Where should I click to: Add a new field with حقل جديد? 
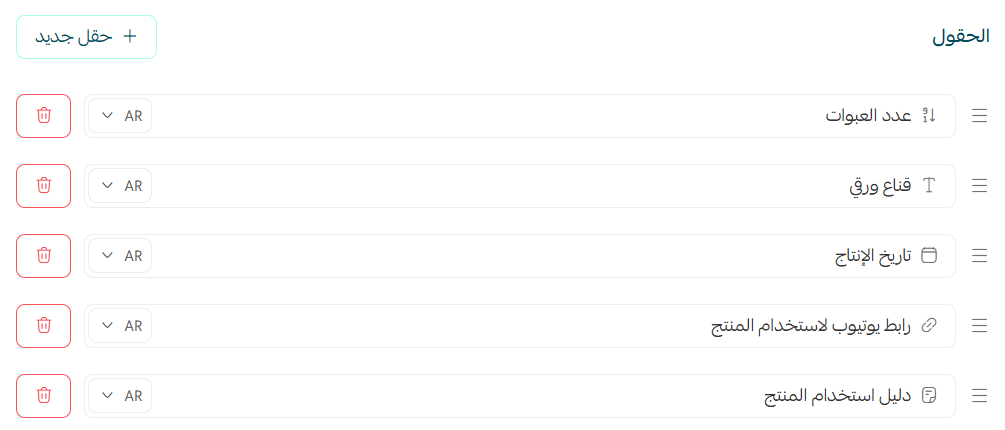point(86,37)
